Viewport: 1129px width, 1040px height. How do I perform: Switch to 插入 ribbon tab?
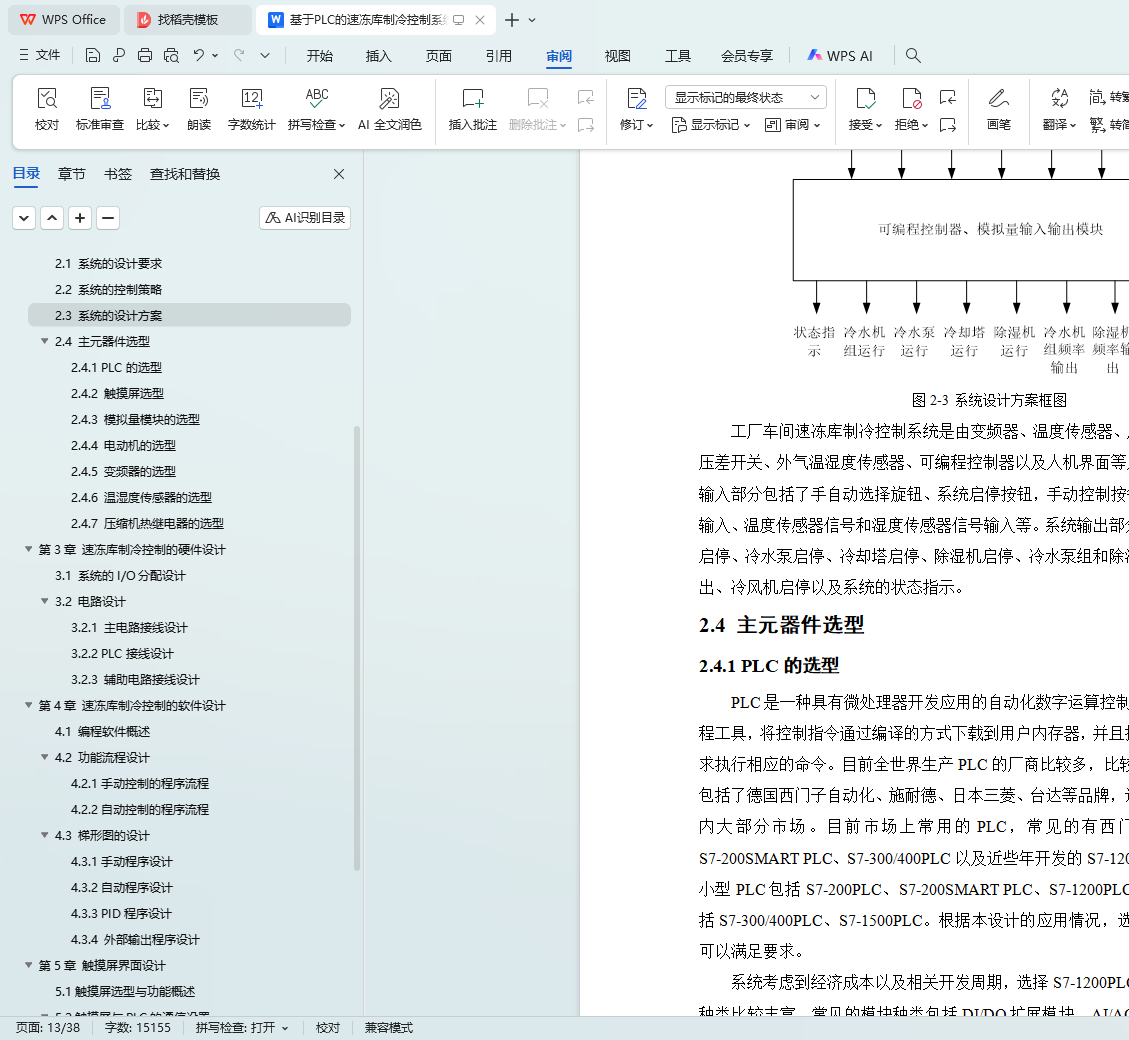tap(379, 55)
